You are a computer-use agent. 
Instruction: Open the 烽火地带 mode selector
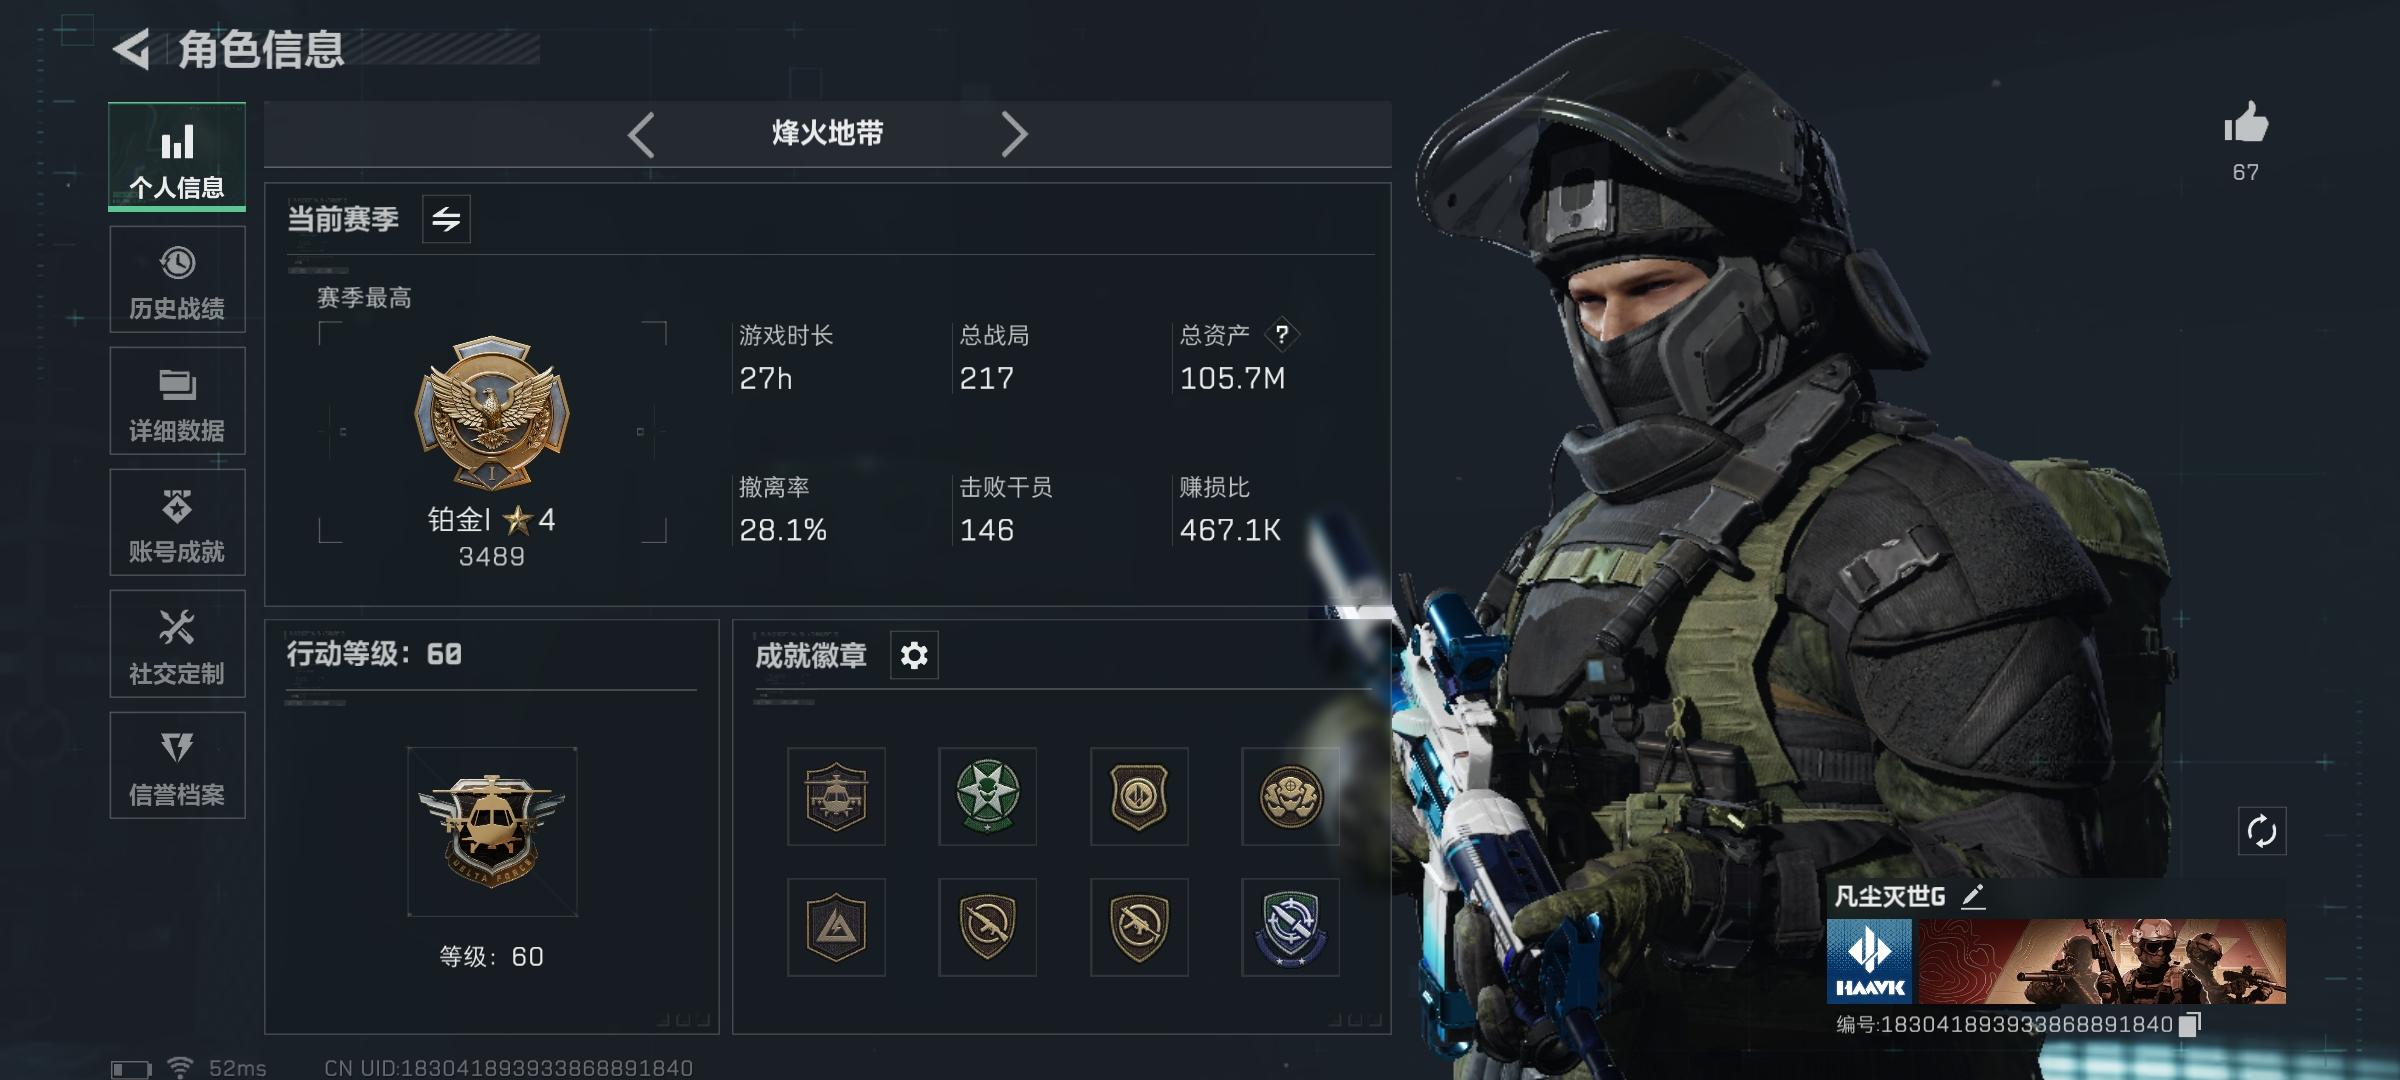(827, 133)
